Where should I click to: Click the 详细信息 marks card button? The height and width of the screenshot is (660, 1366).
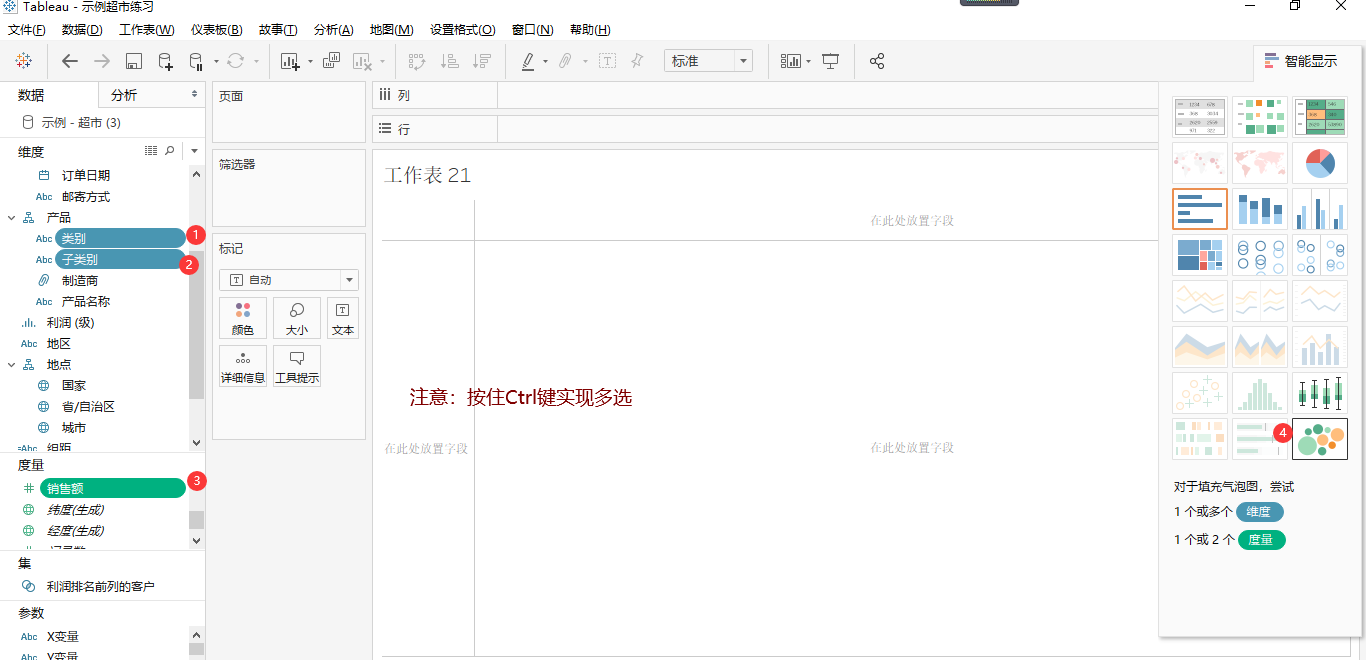(243, 366)
